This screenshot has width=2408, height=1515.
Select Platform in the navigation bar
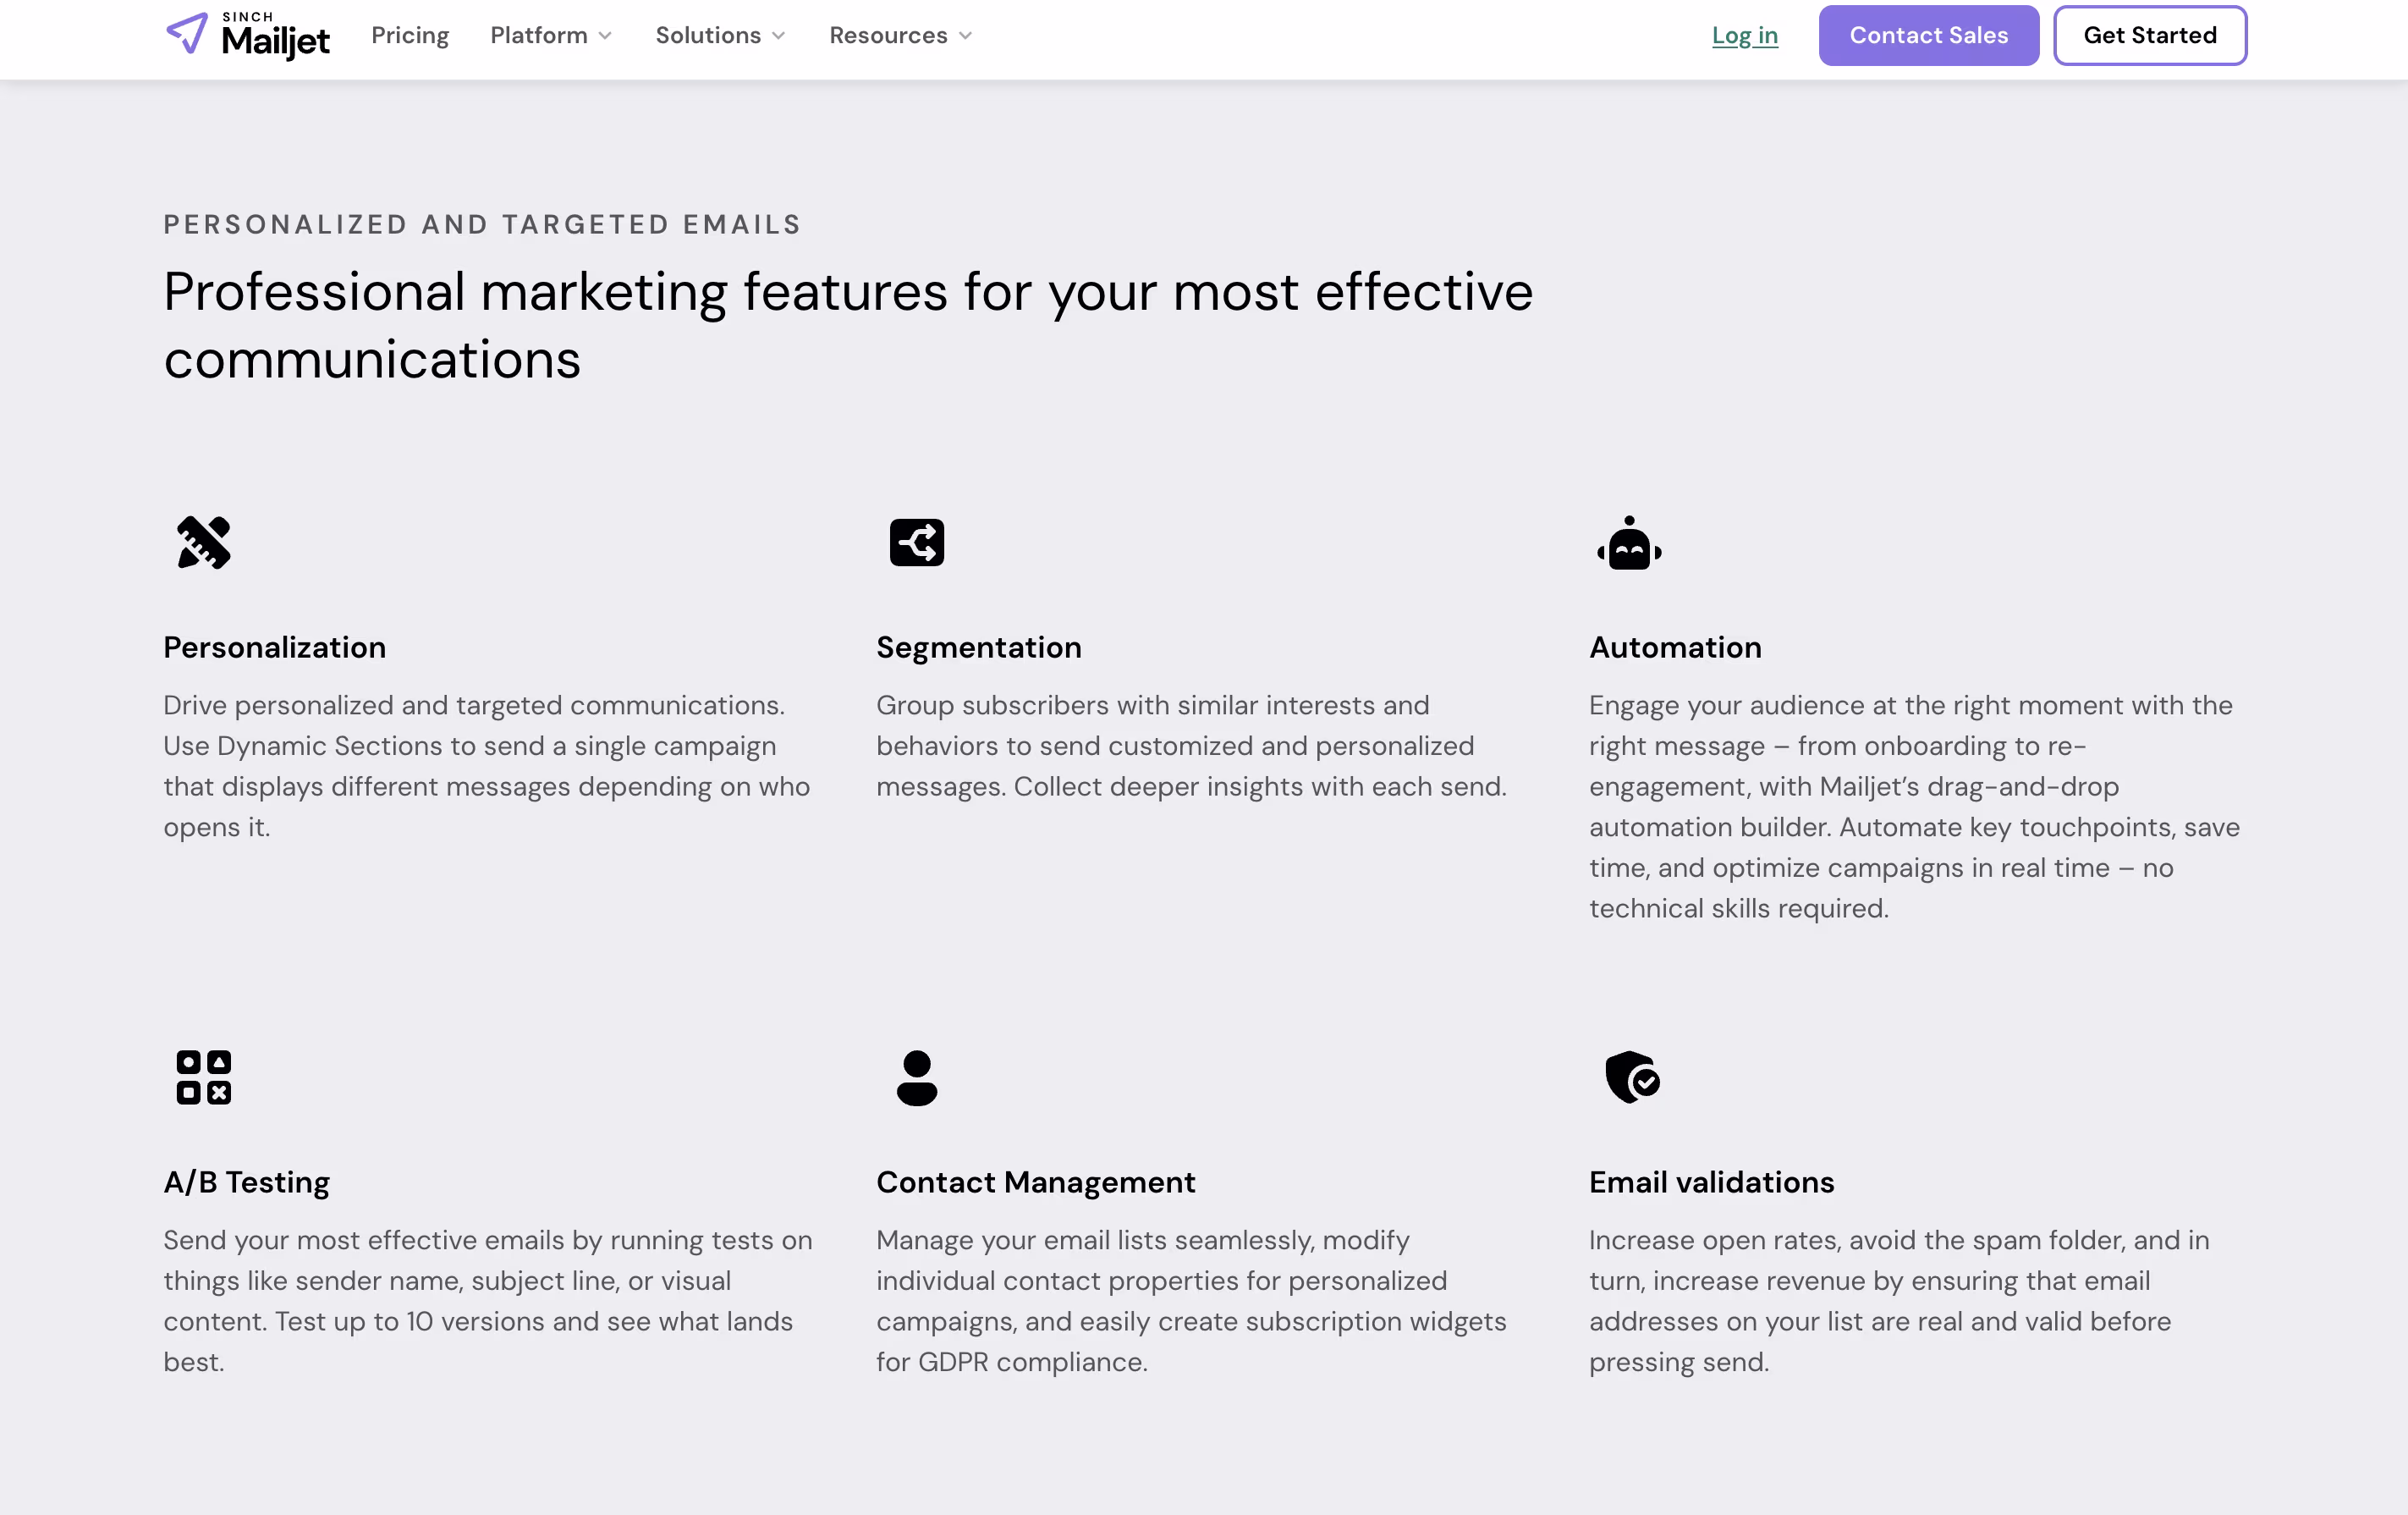point(538,35)
